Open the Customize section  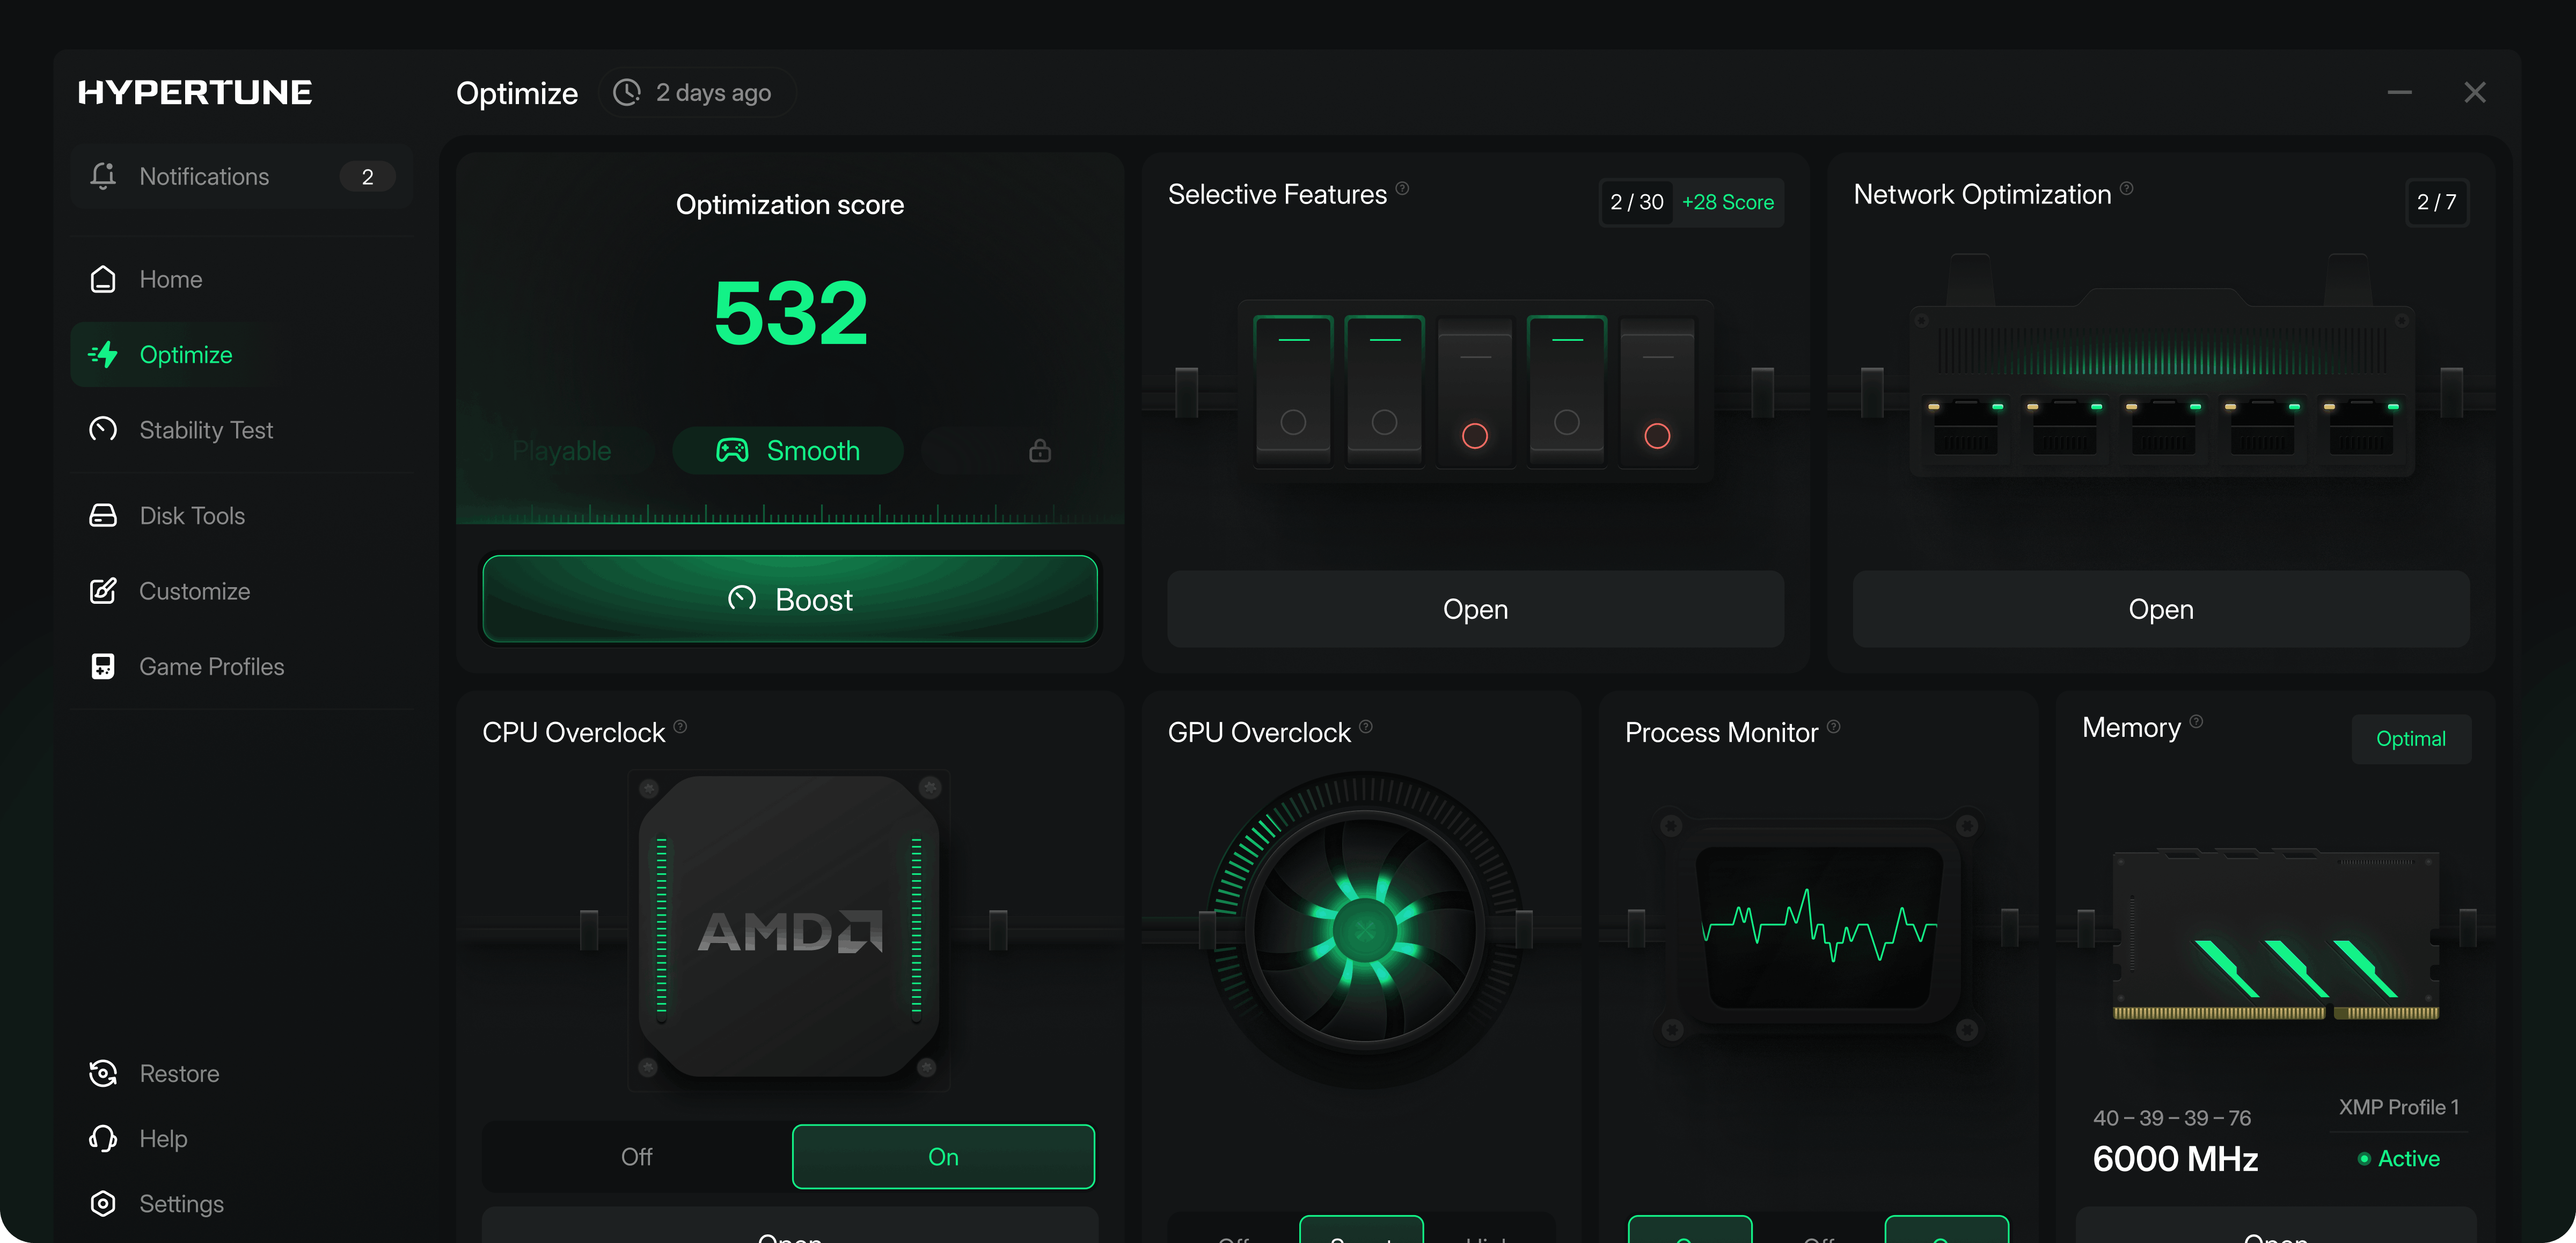click(241, 590)
